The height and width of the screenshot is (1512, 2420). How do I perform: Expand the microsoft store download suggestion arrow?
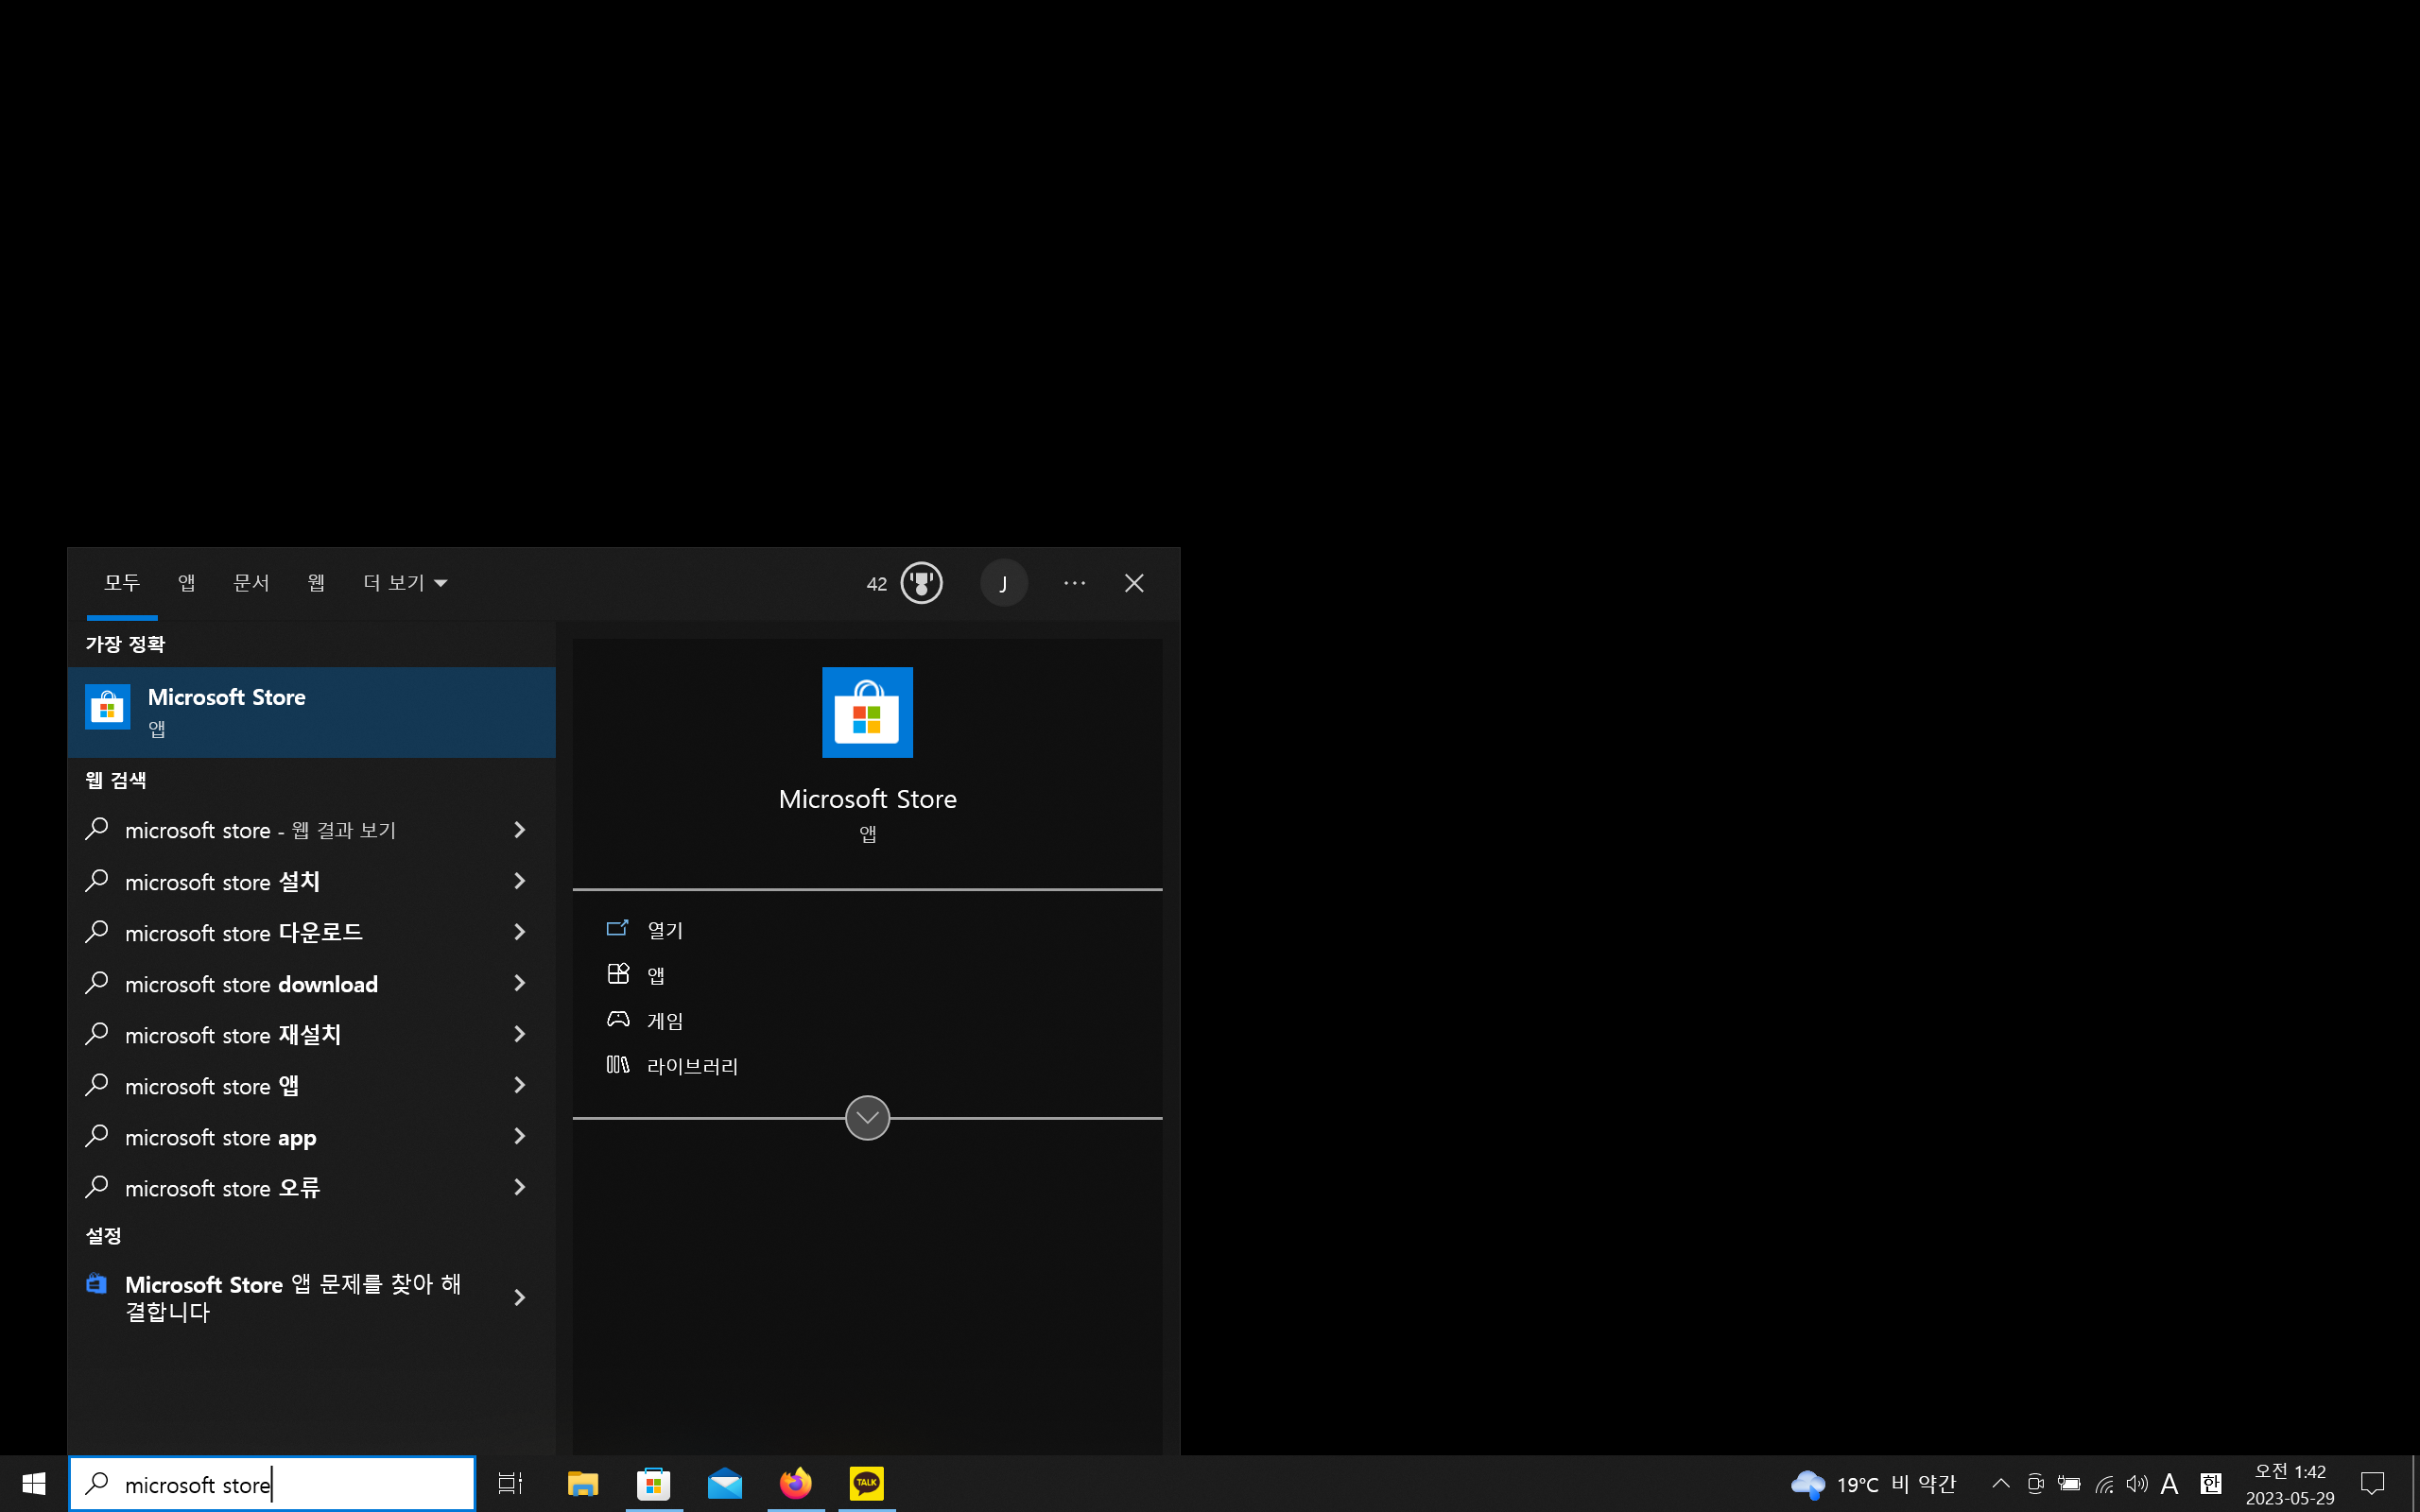pyautogui.click(x=519, y=984)
